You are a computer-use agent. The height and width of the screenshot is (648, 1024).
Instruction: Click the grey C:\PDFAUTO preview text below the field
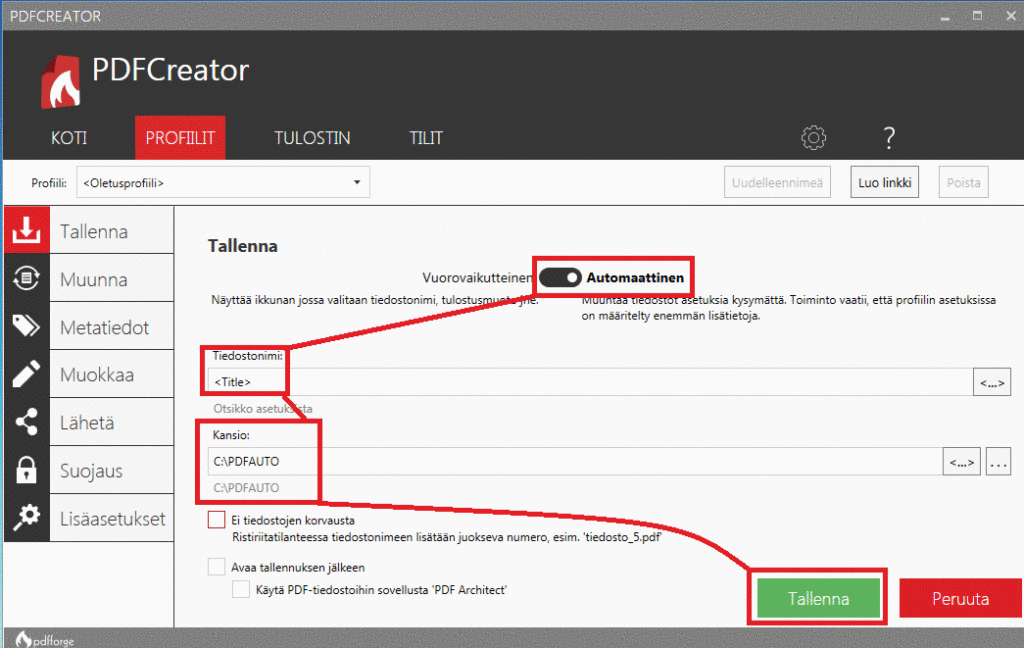click(x=246, y=488)
